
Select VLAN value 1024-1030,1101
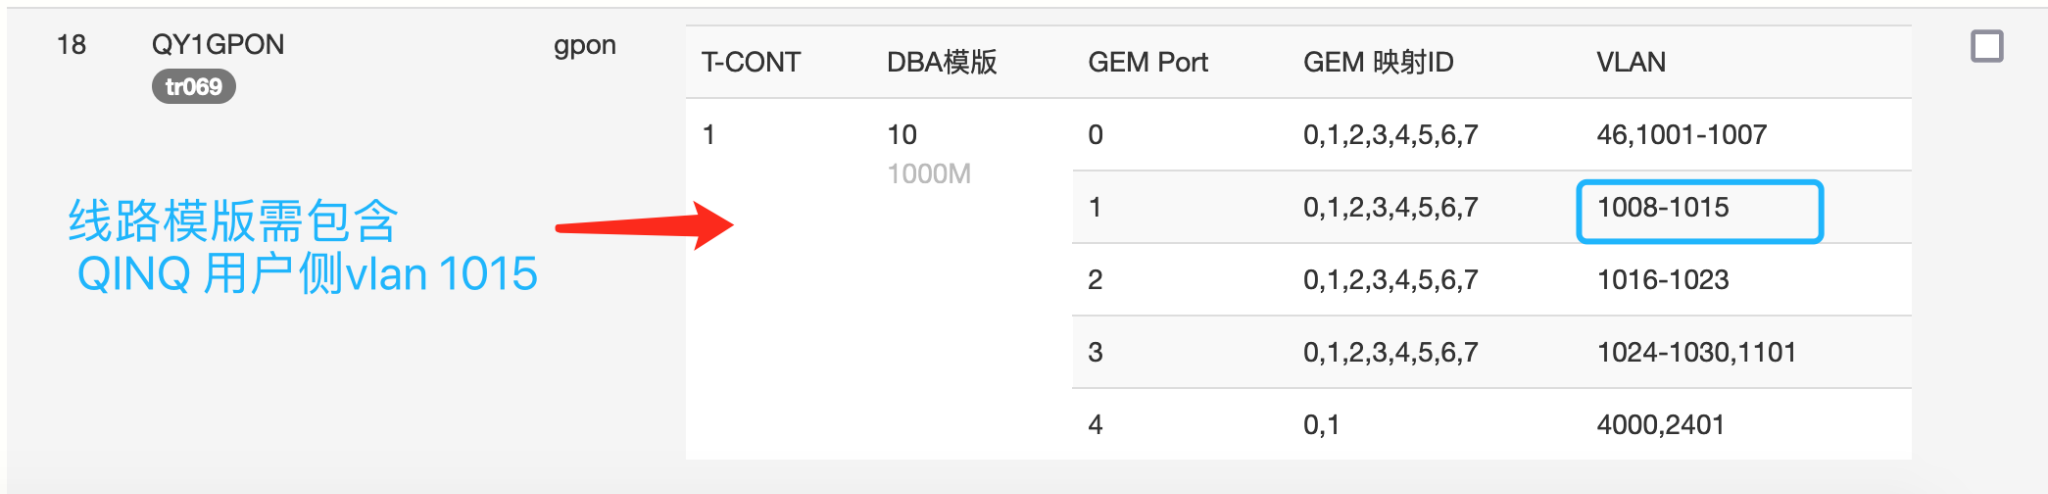click(x=1696, y=352)
